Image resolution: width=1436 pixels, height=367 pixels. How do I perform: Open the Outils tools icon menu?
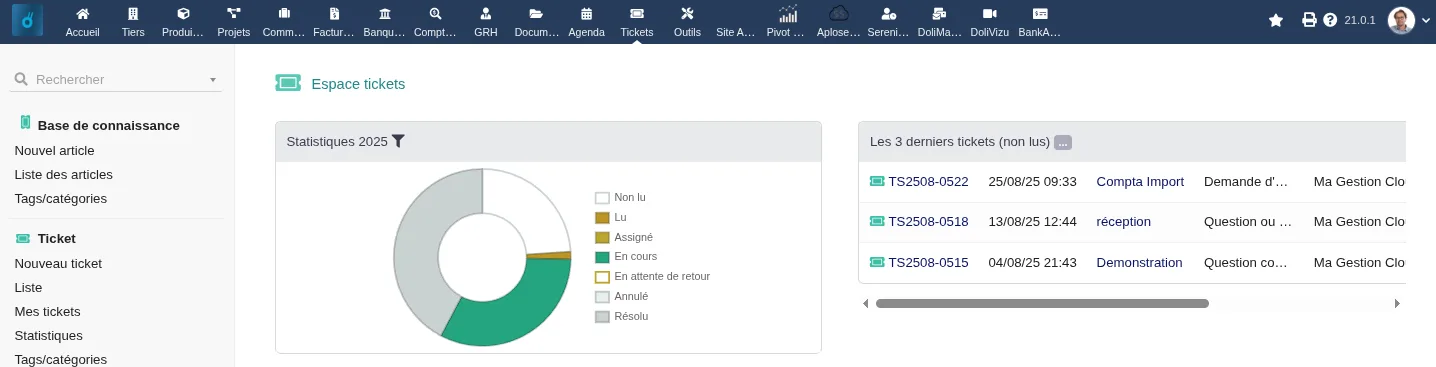point(687,14)
